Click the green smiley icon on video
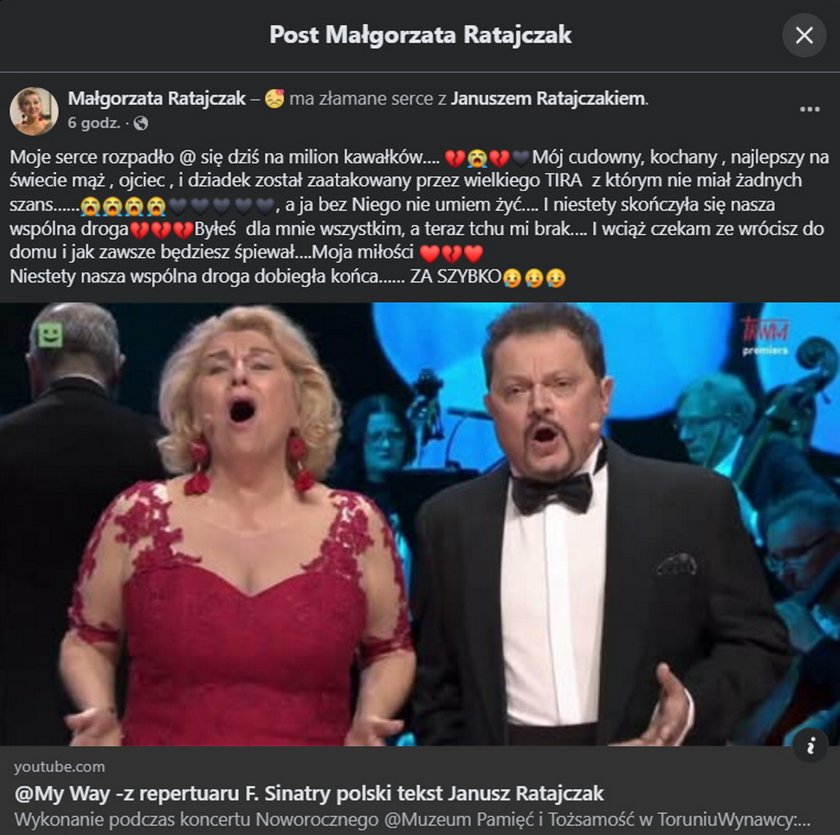Viewport: 840px width, 835px height. [x=50, y=335]
